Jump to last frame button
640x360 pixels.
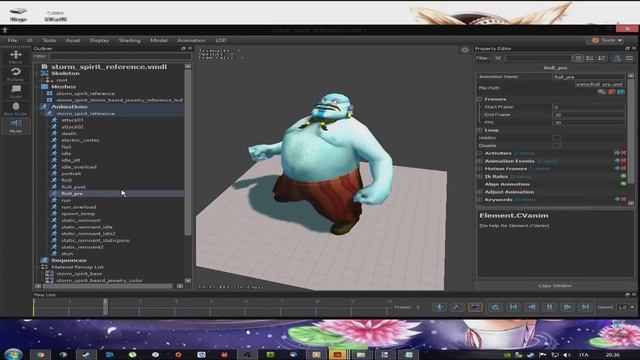point(585,307)
